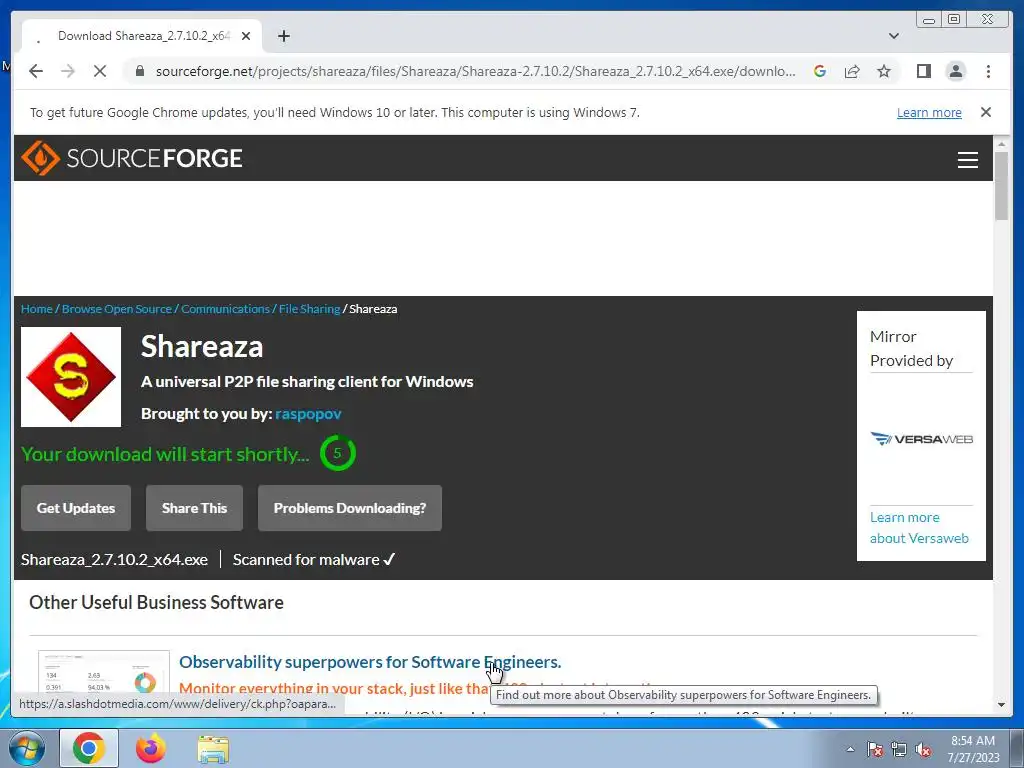Click the scrollbar up arrow
This screenshot has width=1024, height=768.
tap(1002, 143)
